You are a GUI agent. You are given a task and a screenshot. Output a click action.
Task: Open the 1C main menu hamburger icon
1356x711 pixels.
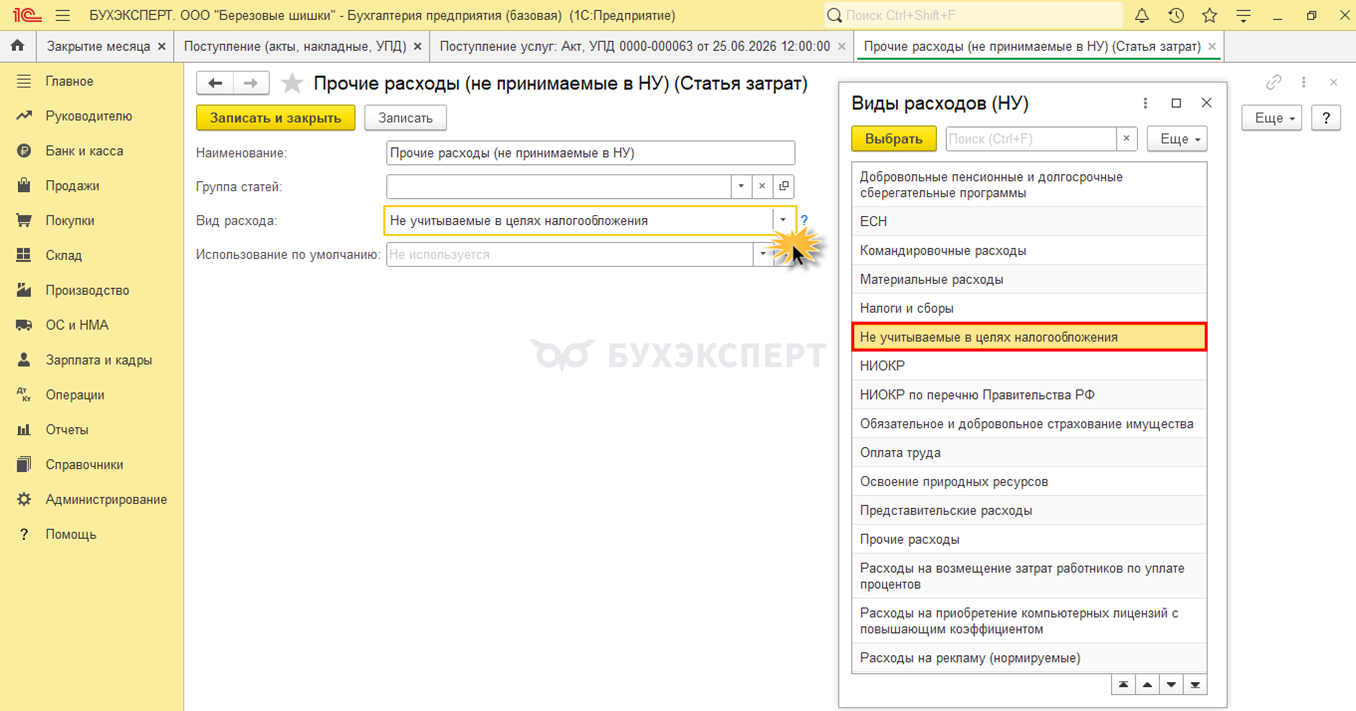63,16
